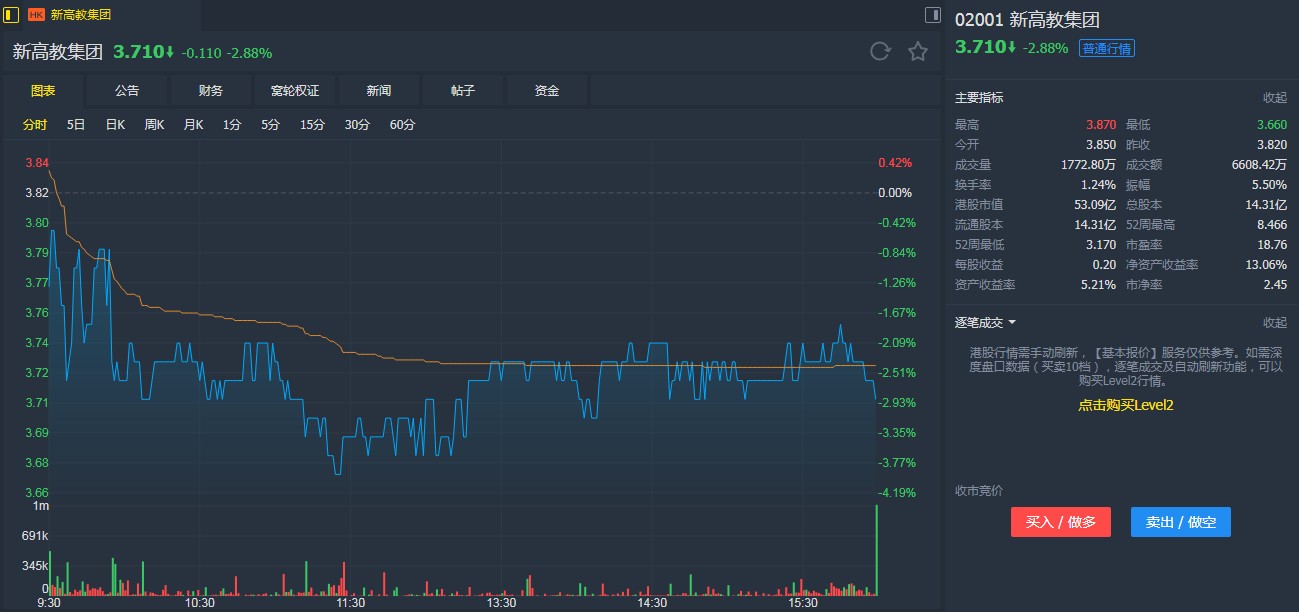Screen dimensions: 1299x612
Task: Click the 点击购买Level2 link
Action: tap(1125, 405)
